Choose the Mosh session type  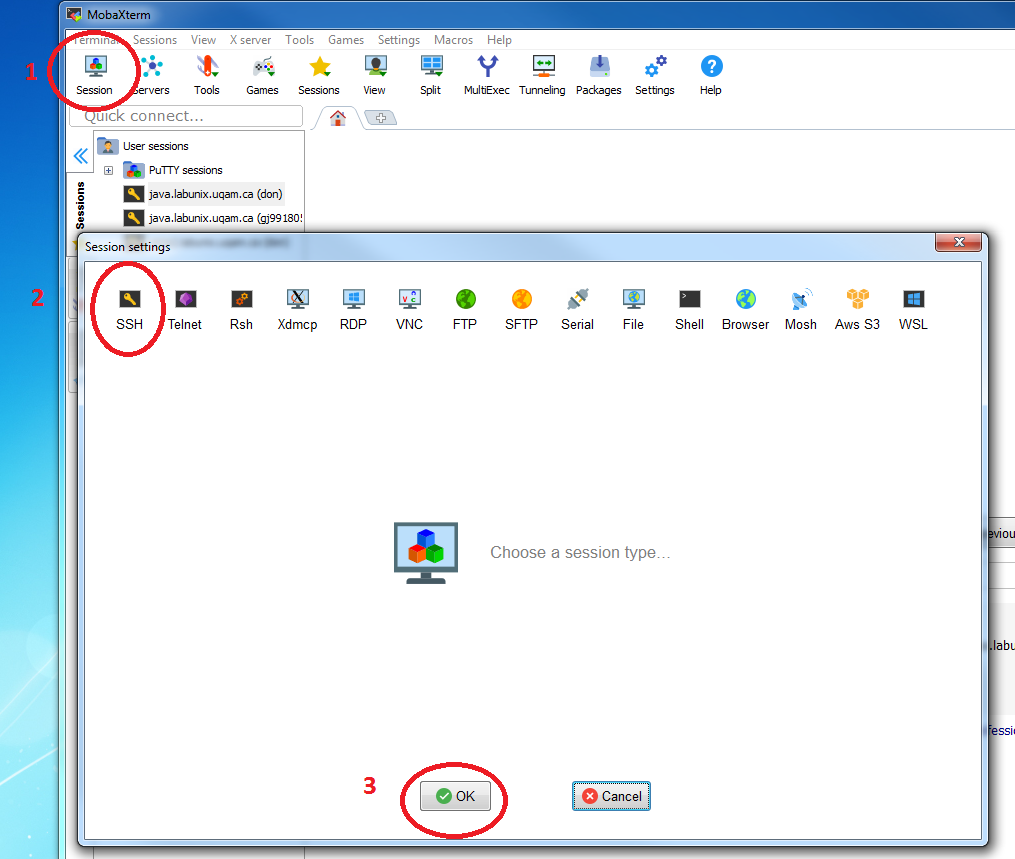coord(801,309)
